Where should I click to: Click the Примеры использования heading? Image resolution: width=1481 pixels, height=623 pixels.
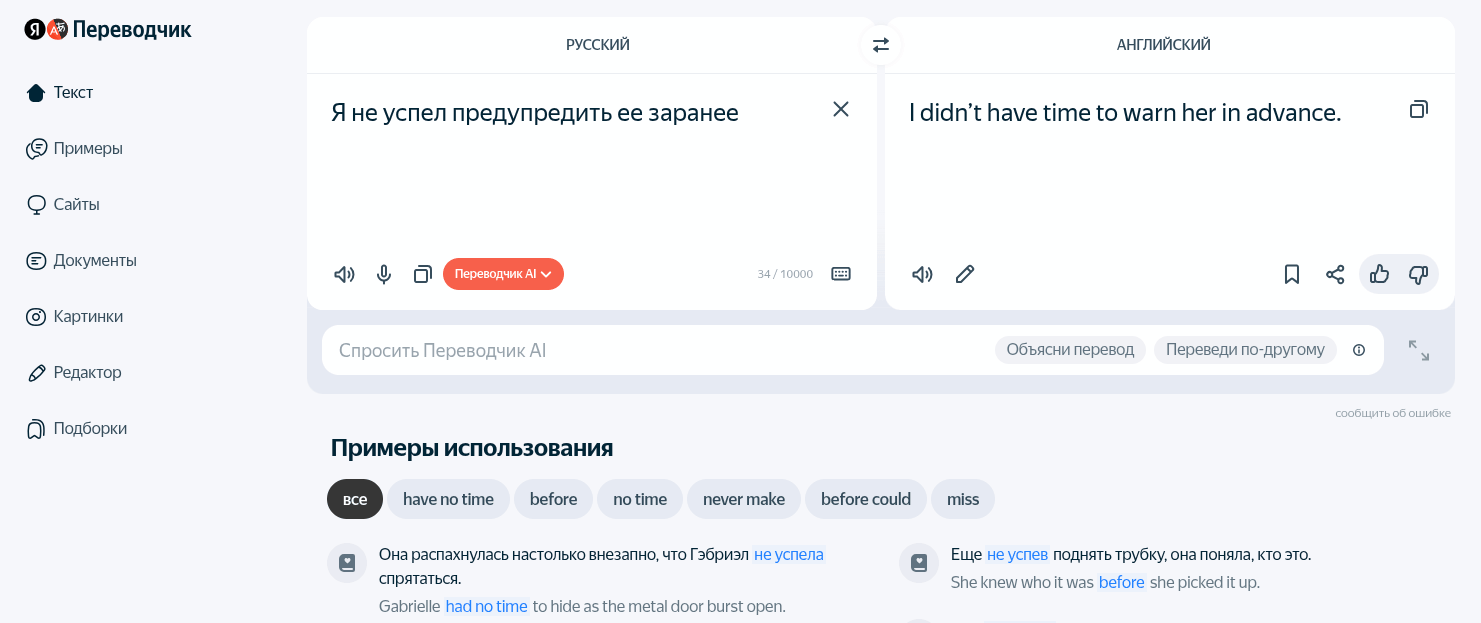point(472,447)
